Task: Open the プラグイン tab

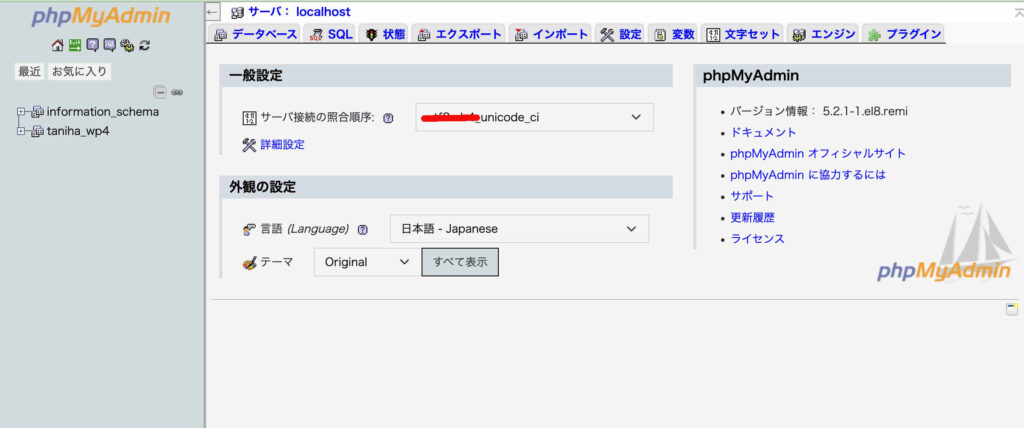Action: coord(904,35)
